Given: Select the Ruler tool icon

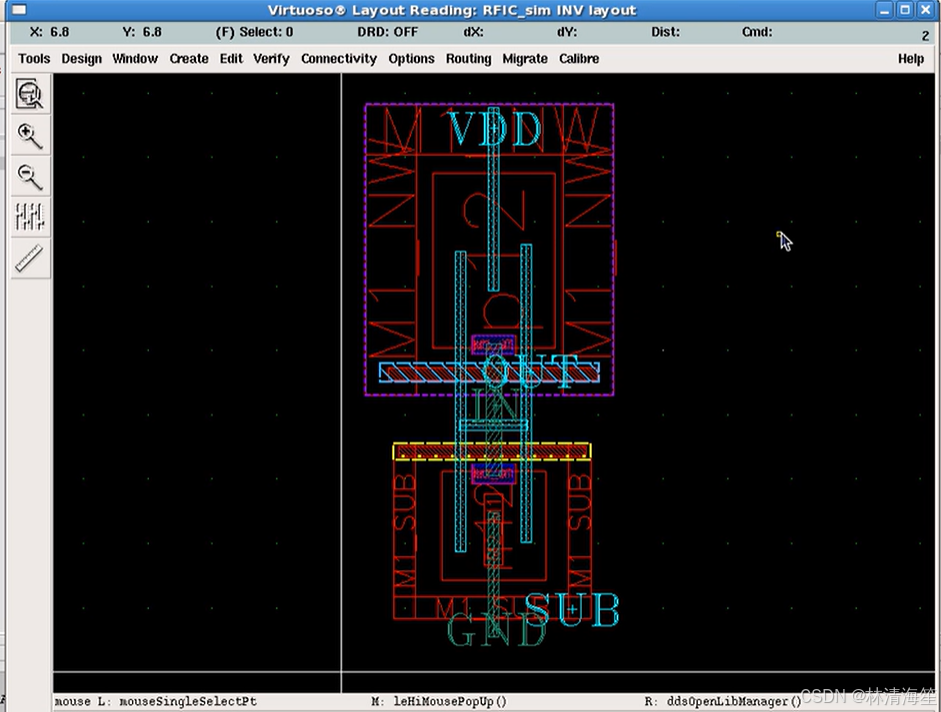Looking at the screenshot, I should tap(29, 258).
